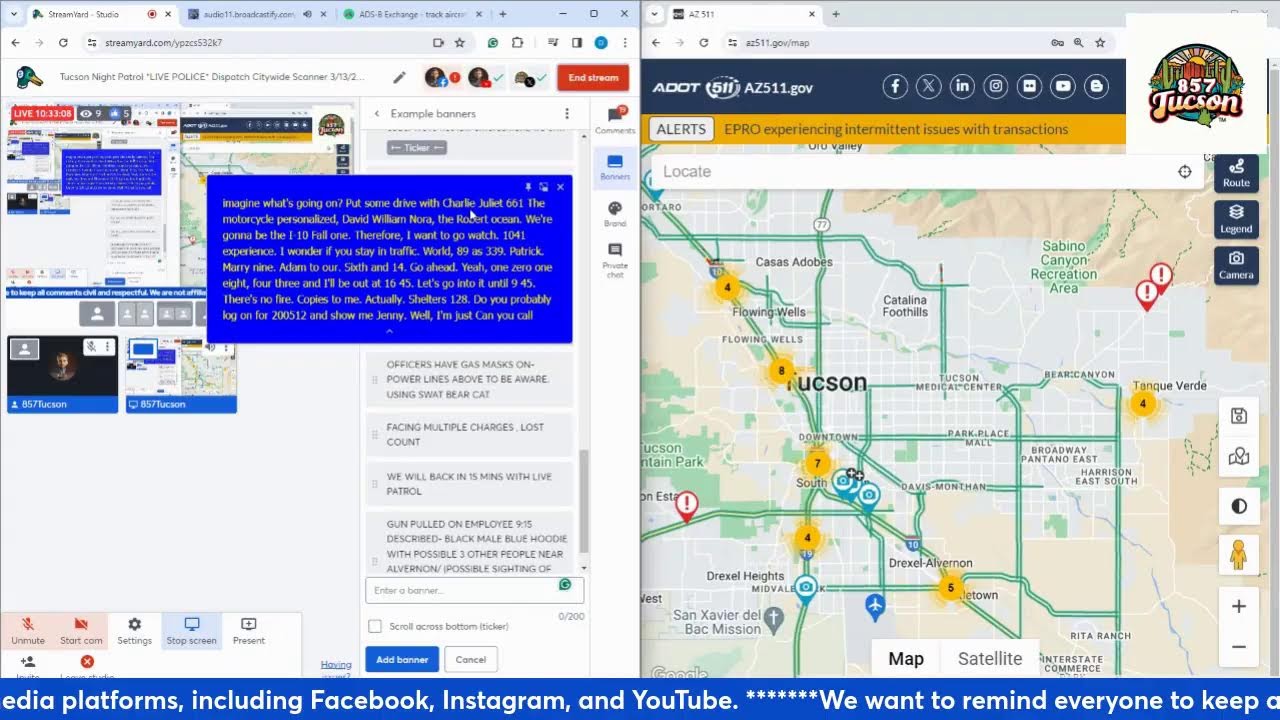1280x720 pixels.
Task: Edit the broadcast title with the pencil icon
Action: point(399,78)
